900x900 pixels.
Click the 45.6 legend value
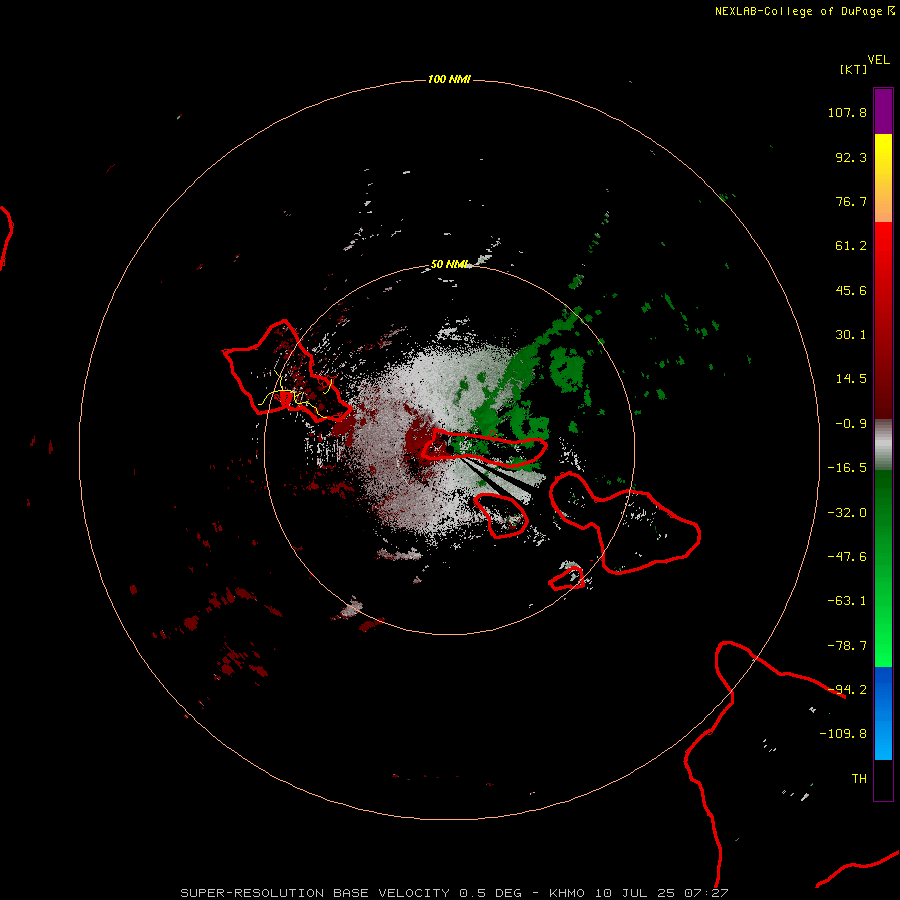[851, 290]
